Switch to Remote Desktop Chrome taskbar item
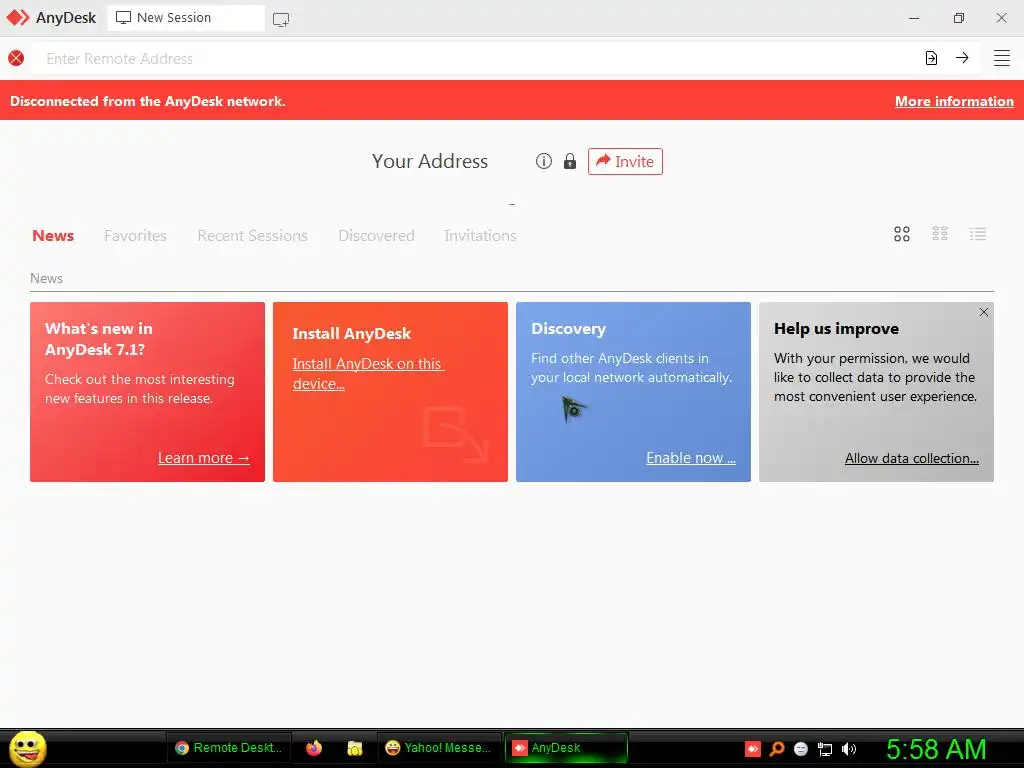Viewport: 1024px width, 768px height. tap(229, 748)
